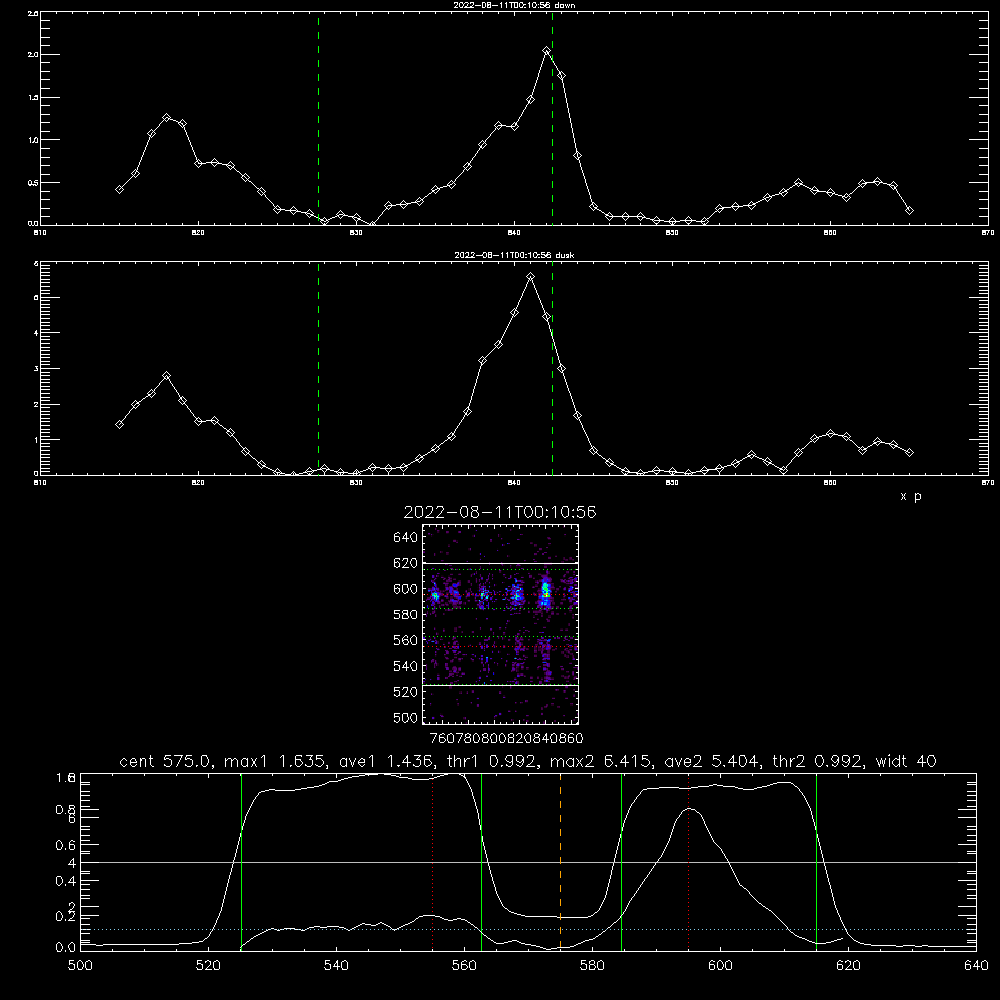This screenshot has height=1000, width=1000.
Task: Select the 'widt 40' value in the stats line
Action: pos(906,761)
